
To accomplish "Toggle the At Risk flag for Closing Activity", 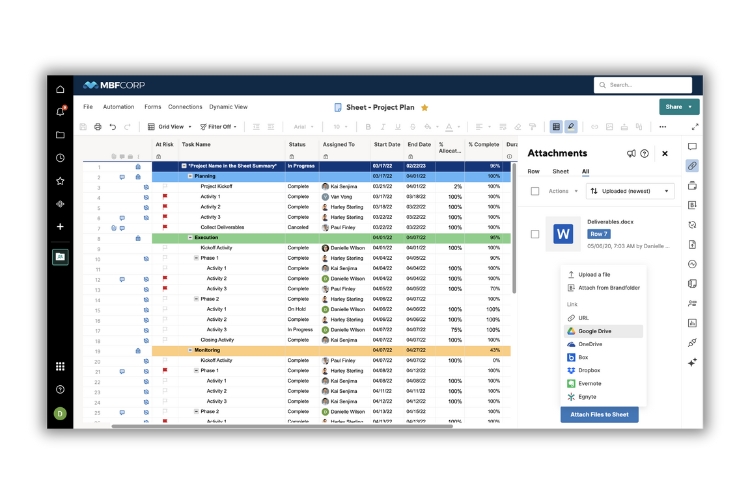I will (x=165, y=340).
